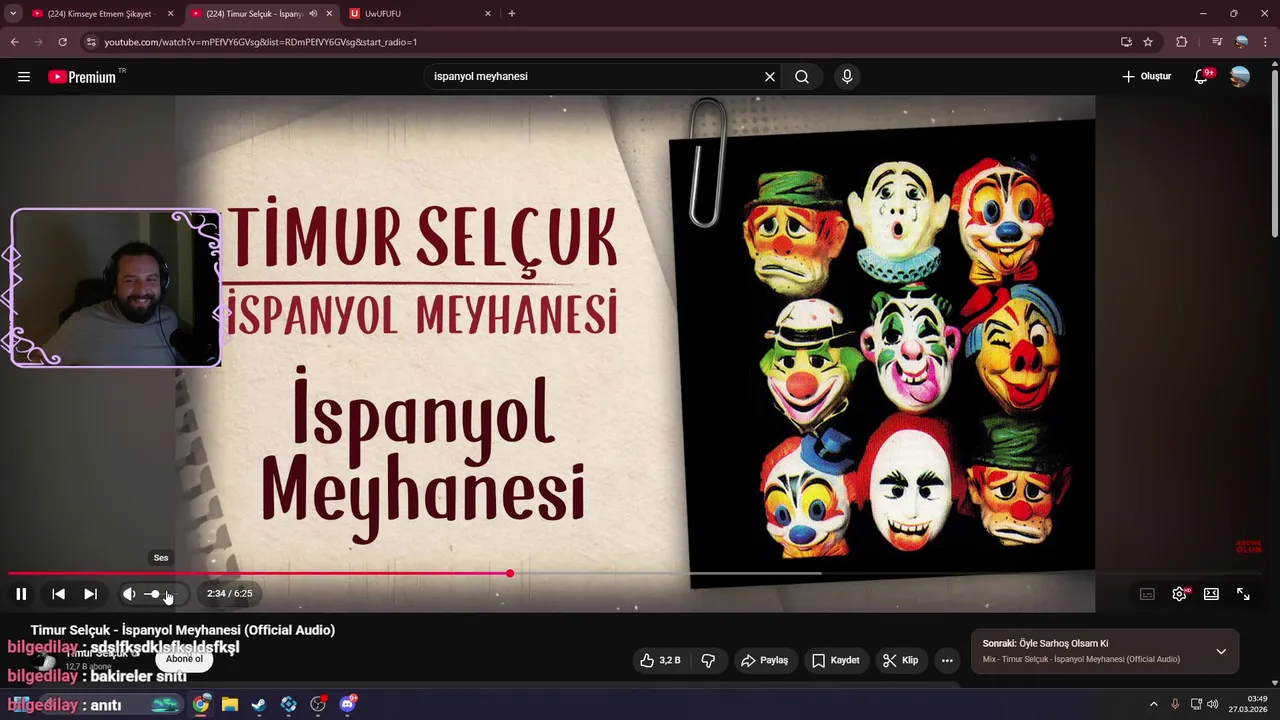
Task: Run search with the magnifier button
Action: 802,77
